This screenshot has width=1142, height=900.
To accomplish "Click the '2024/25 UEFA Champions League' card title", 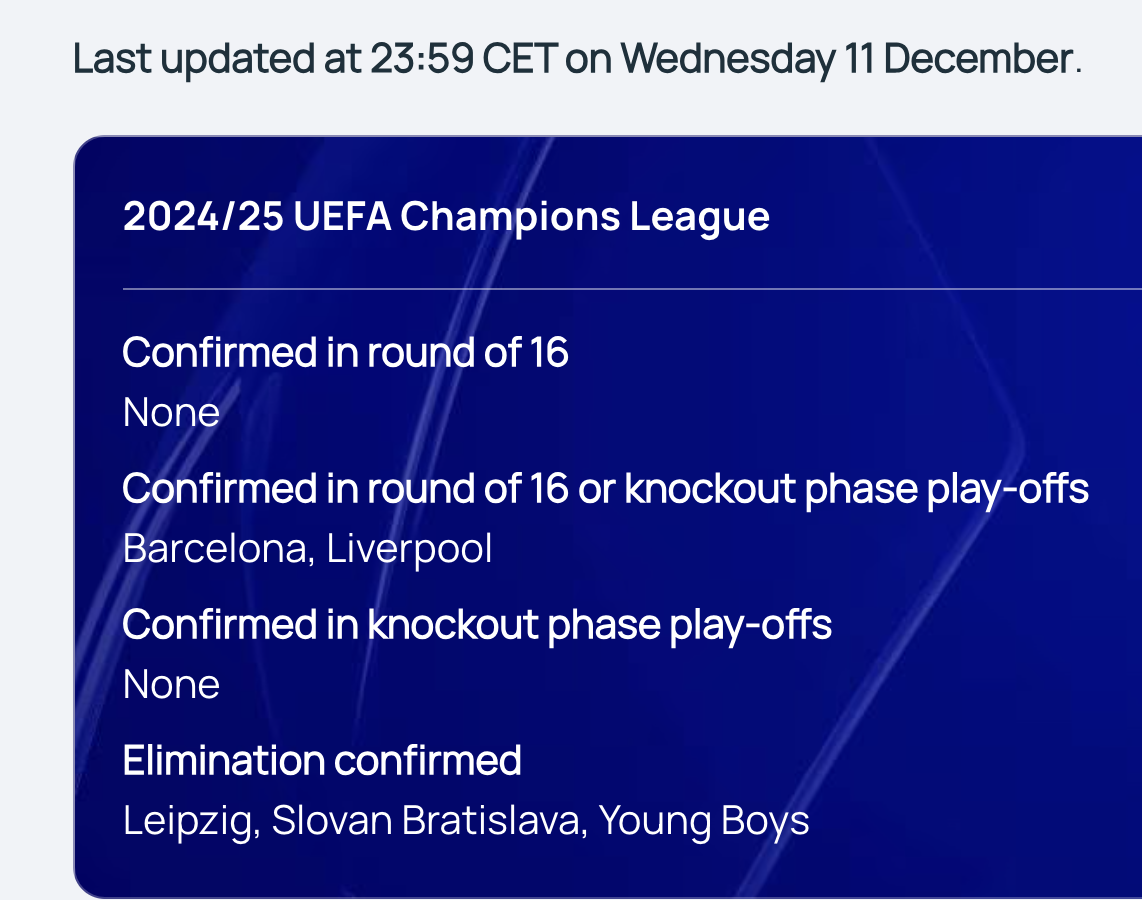I will tap(446, 217).
